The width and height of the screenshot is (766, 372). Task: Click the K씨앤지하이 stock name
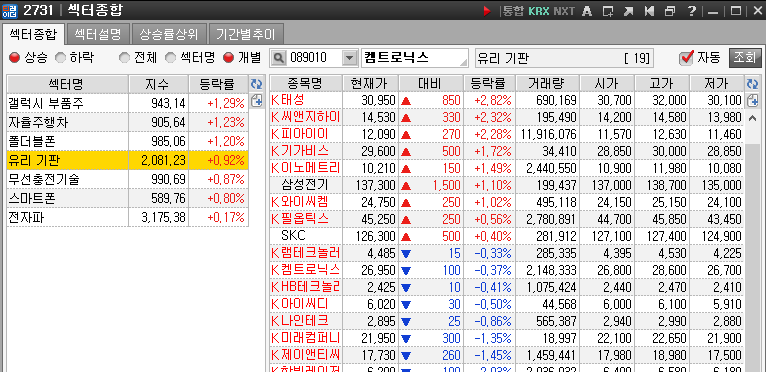(x=306, y=117)
